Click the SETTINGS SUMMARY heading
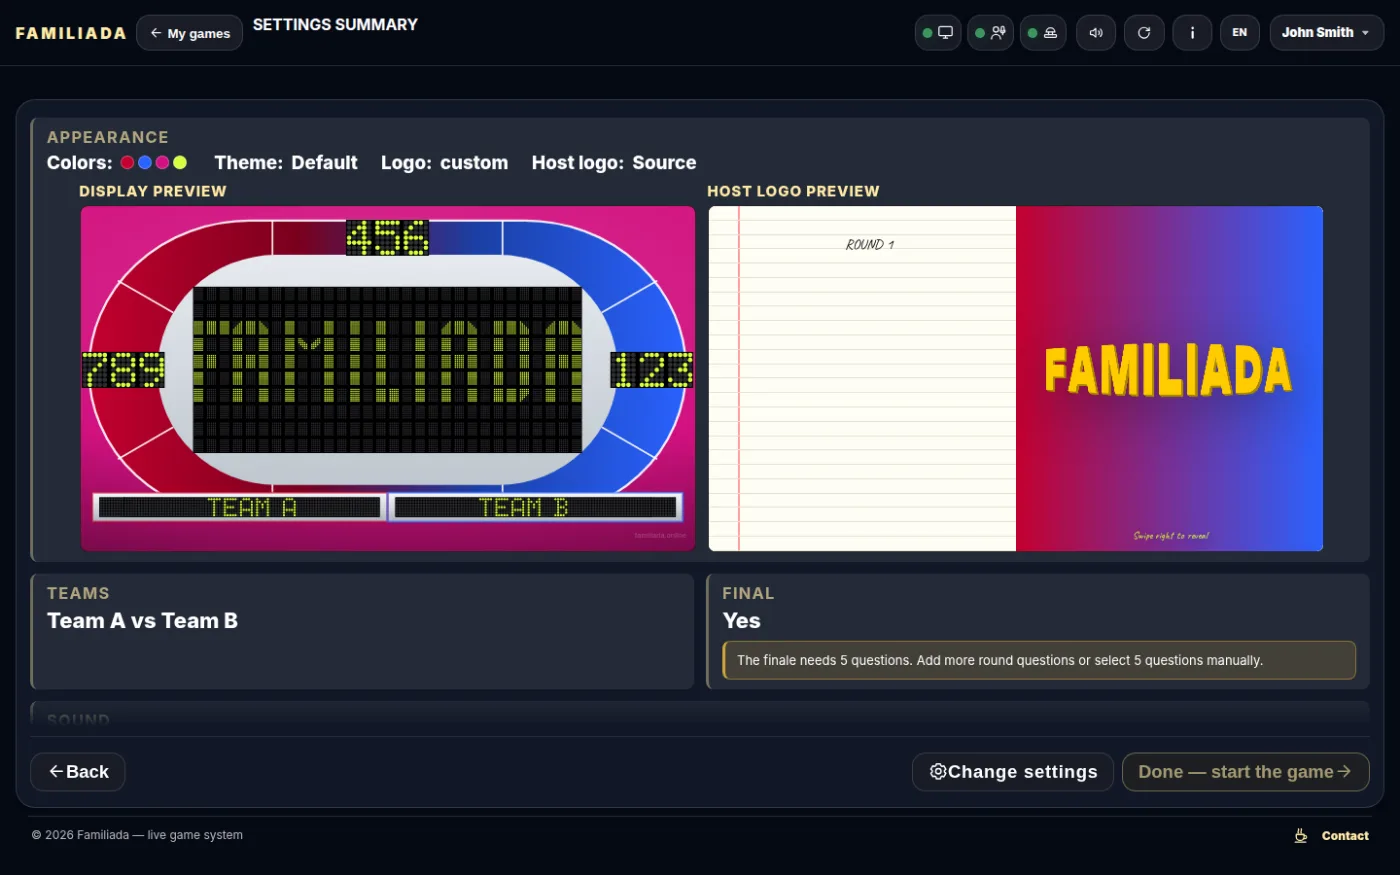Viewport: 1400px width, 875px height. coord(335,24)
